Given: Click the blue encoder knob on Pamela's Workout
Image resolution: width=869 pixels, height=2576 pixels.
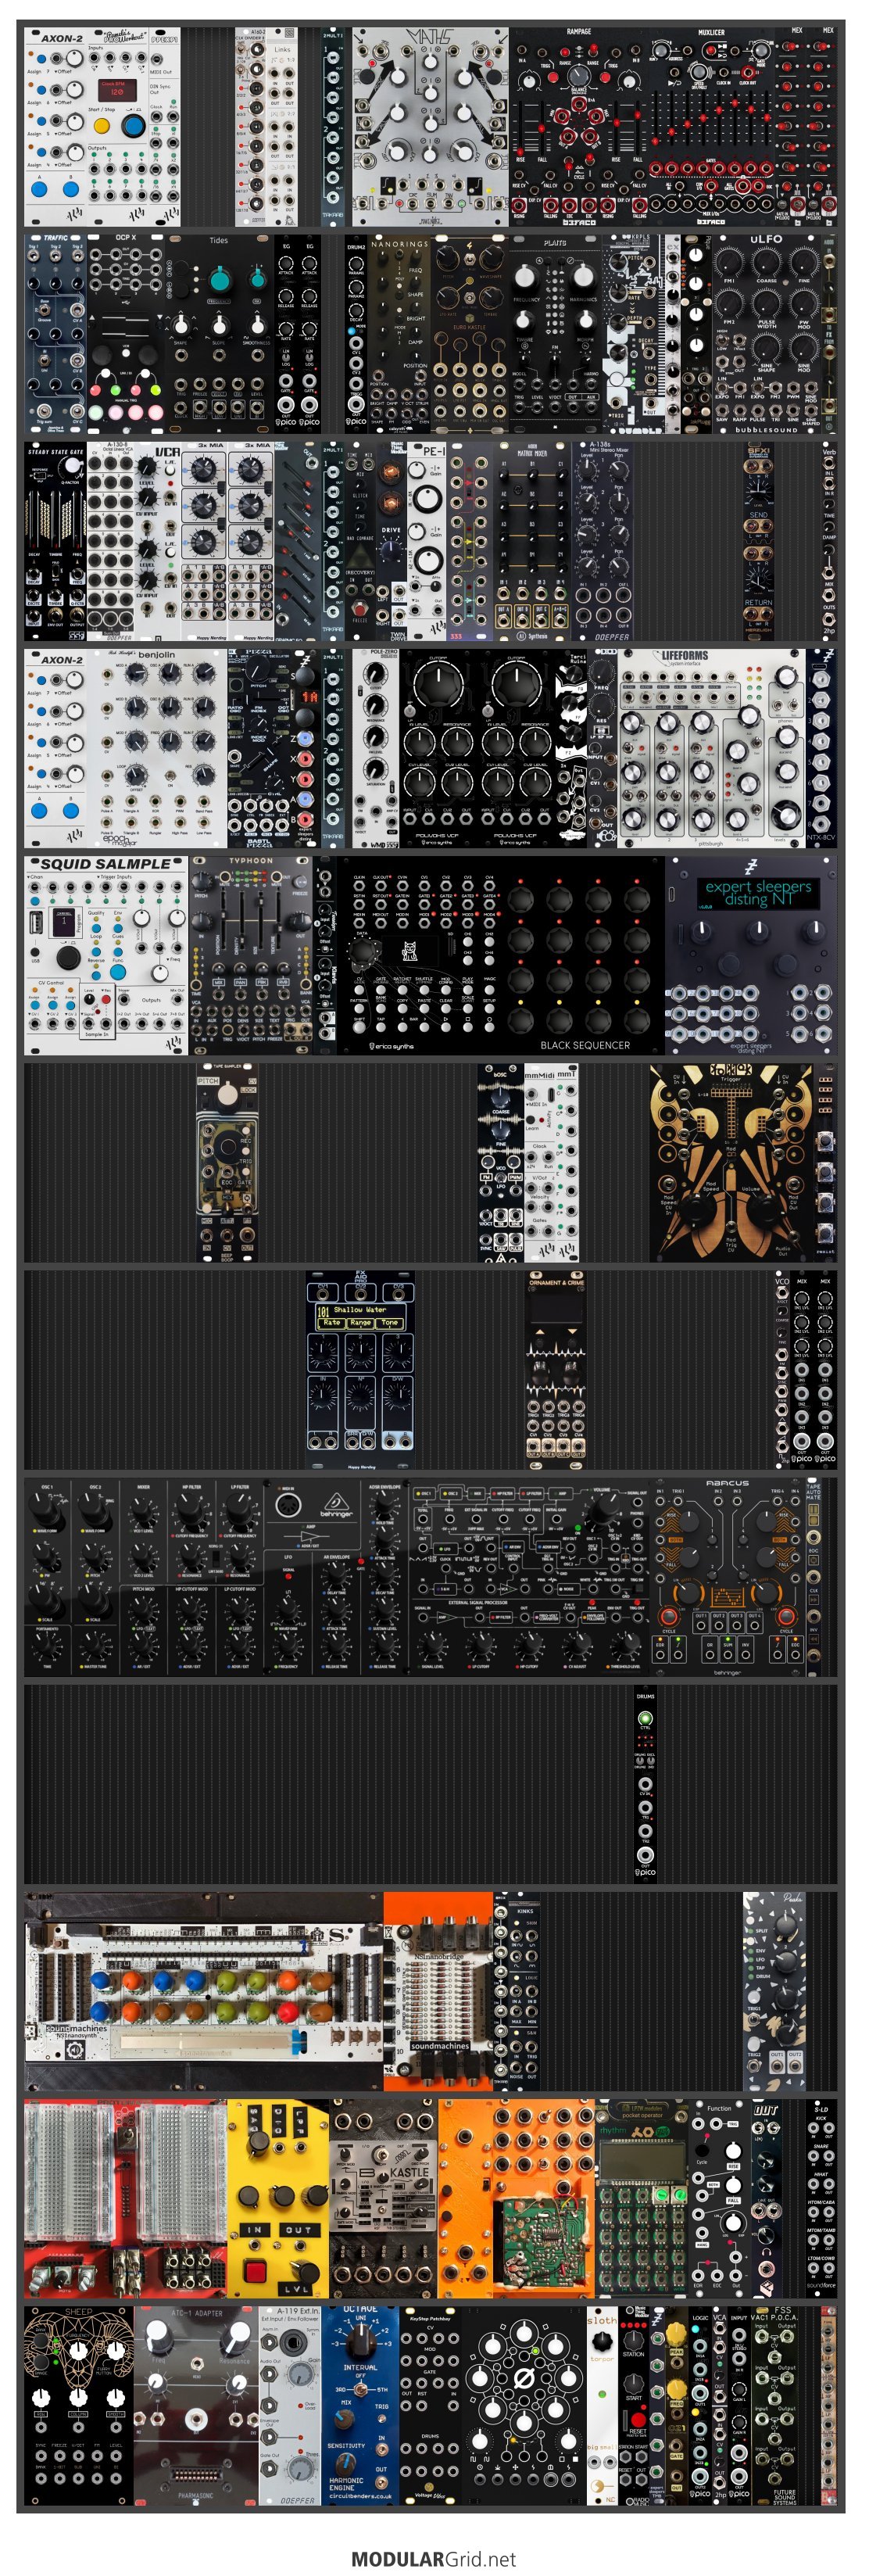Looking at the screenshot, I should point(133,126).
